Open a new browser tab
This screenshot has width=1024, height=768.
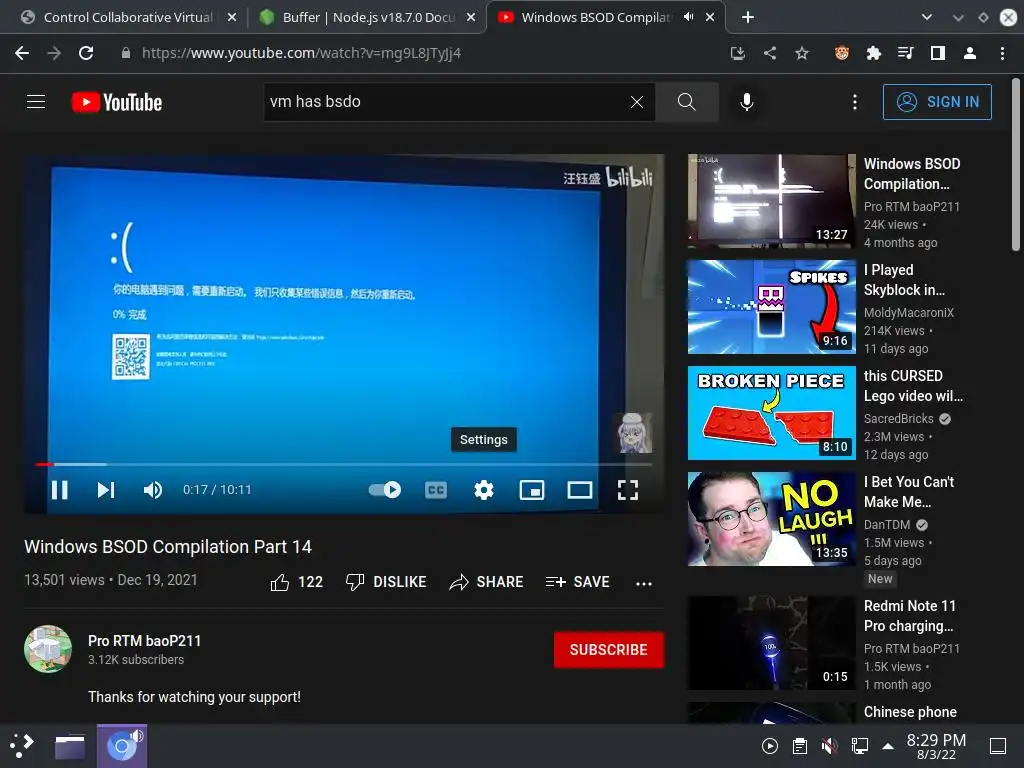point(748,18)
